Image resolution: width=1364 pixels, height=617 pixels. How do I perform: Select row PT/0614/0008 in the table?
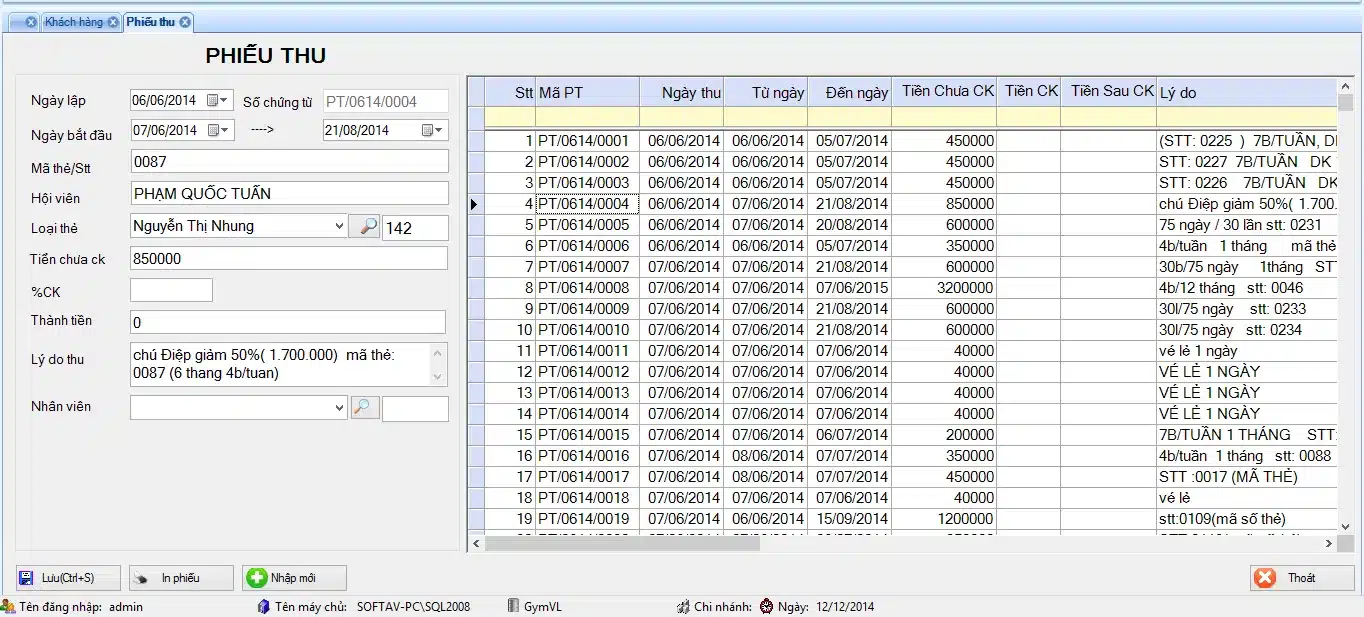coord(584,288)
